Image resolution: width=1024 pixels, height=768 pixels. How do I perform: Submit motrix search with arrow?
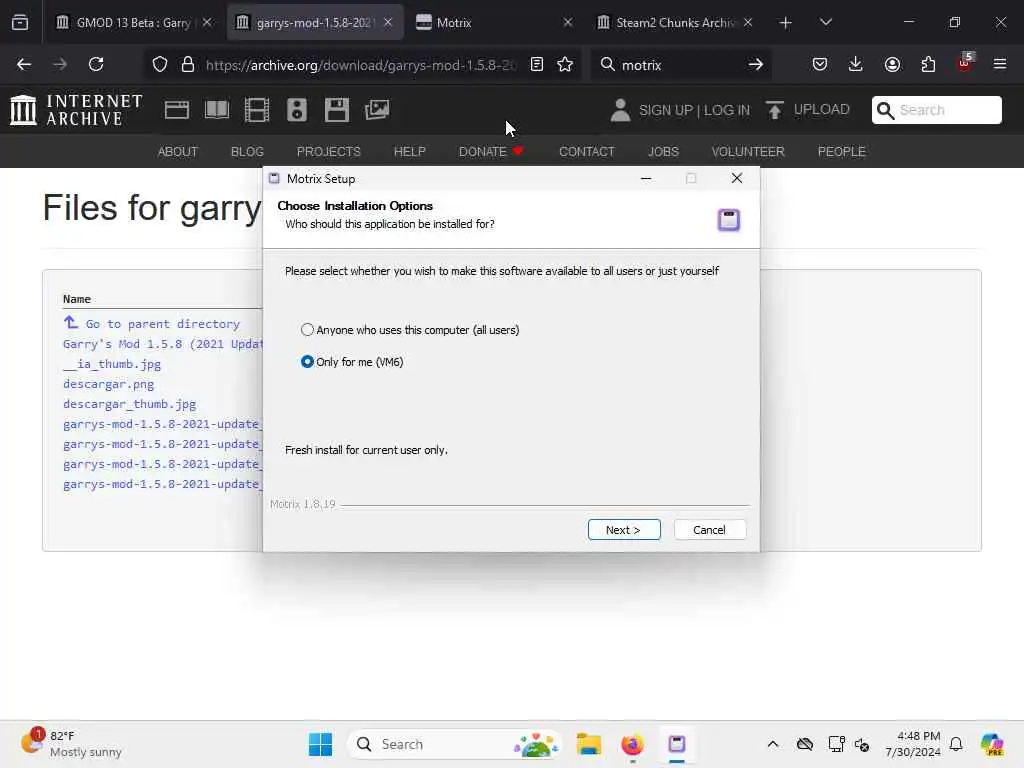[x=756, y=64]
